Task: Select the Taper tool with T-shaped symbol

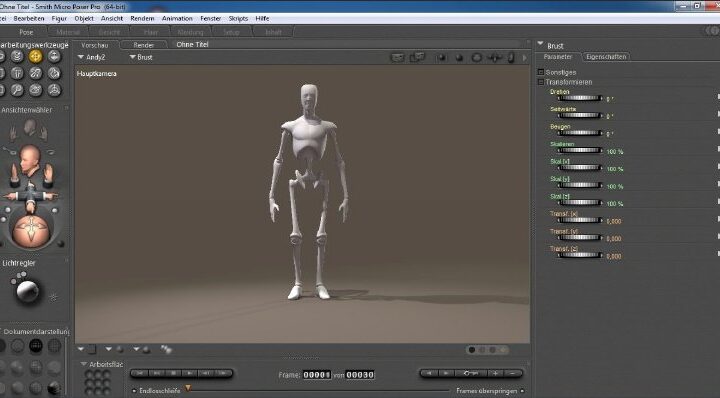Action: (17, 73)
